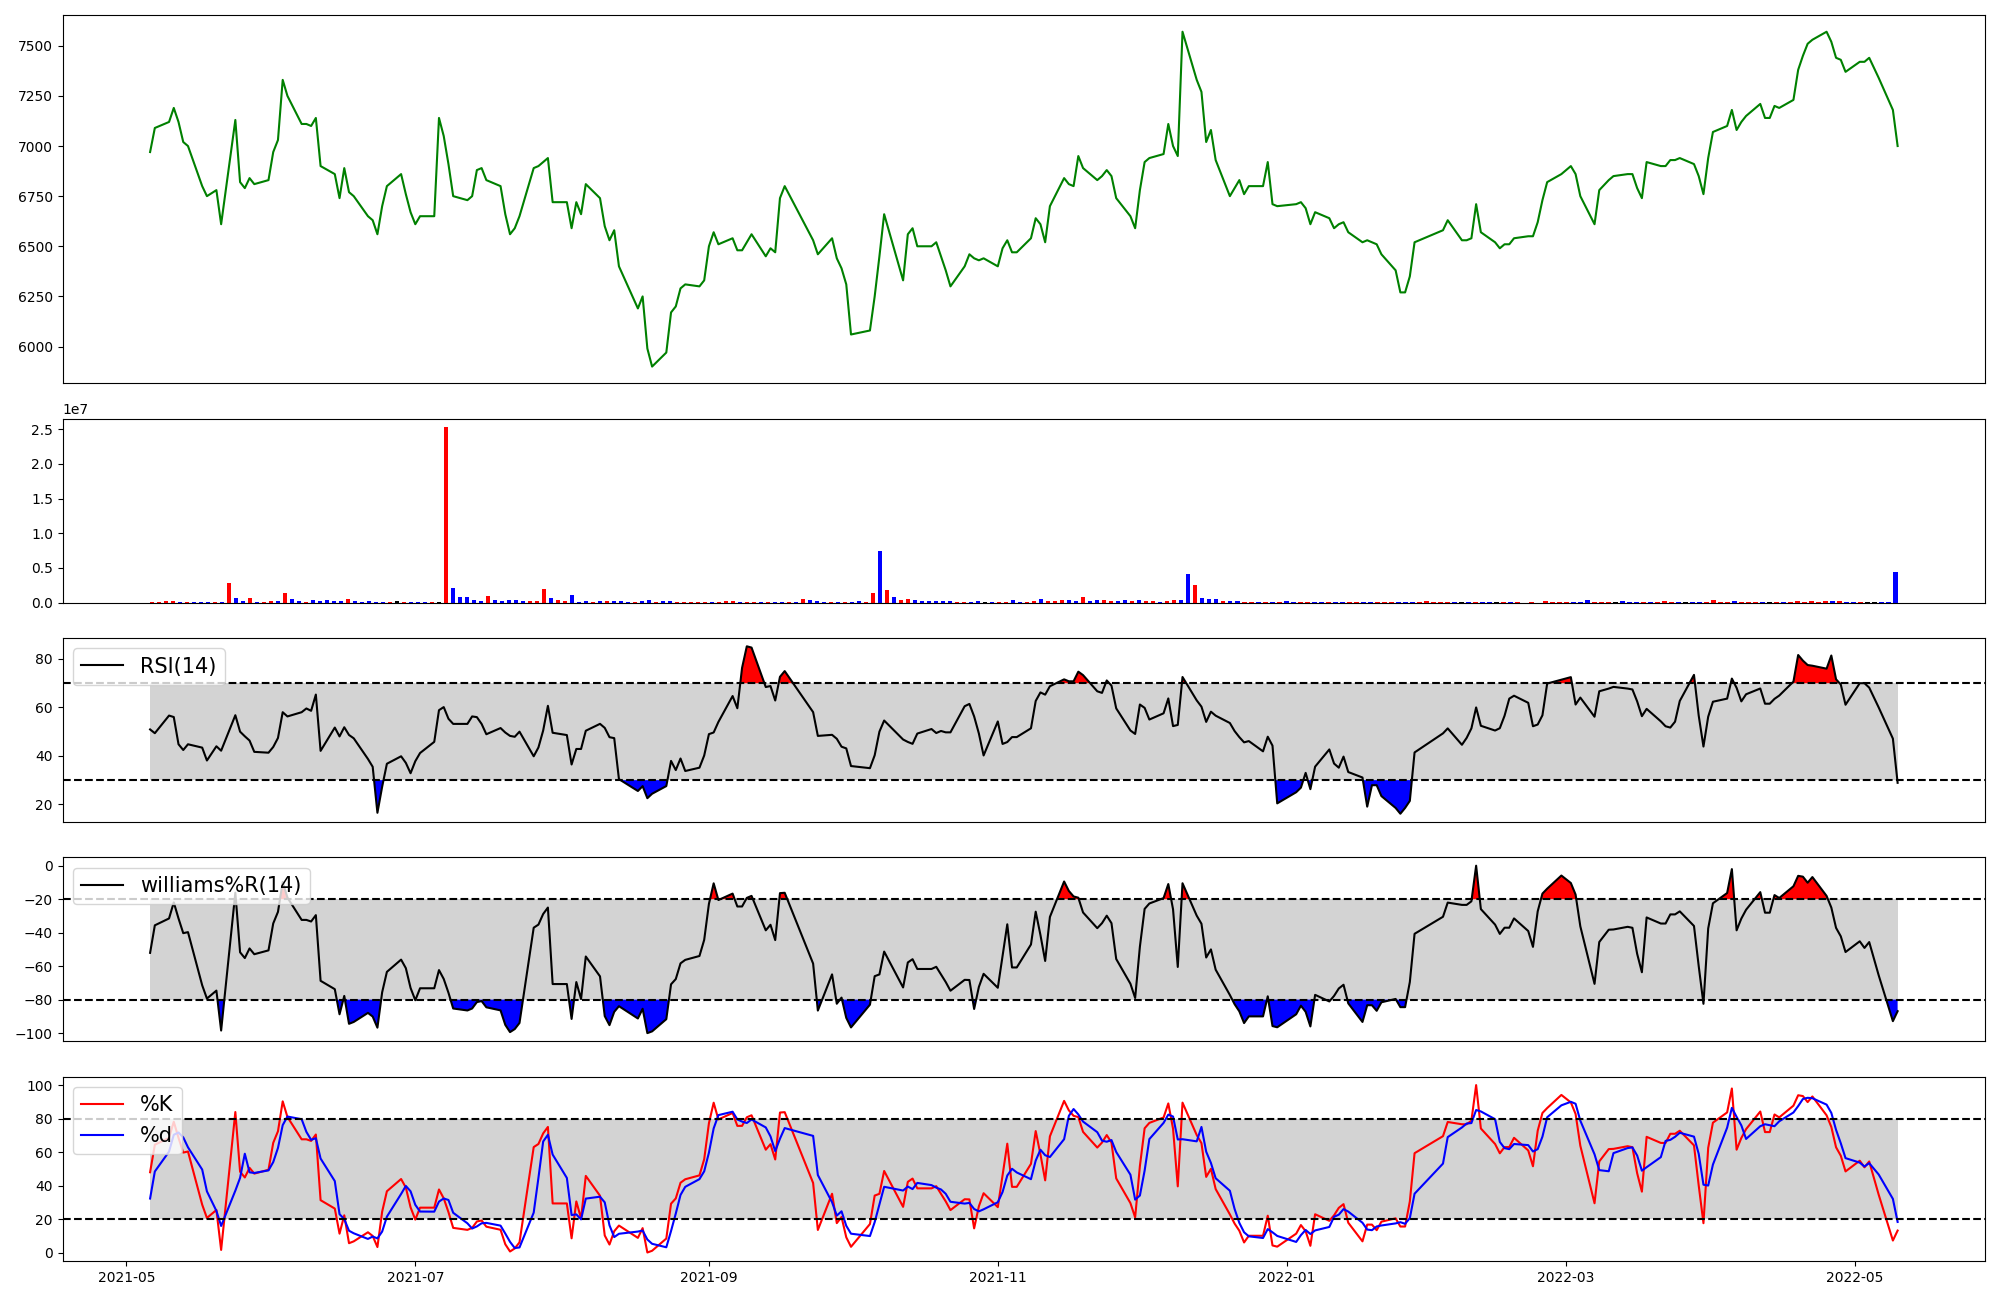Click the 6000 price axis tick label

click(35, 348)
